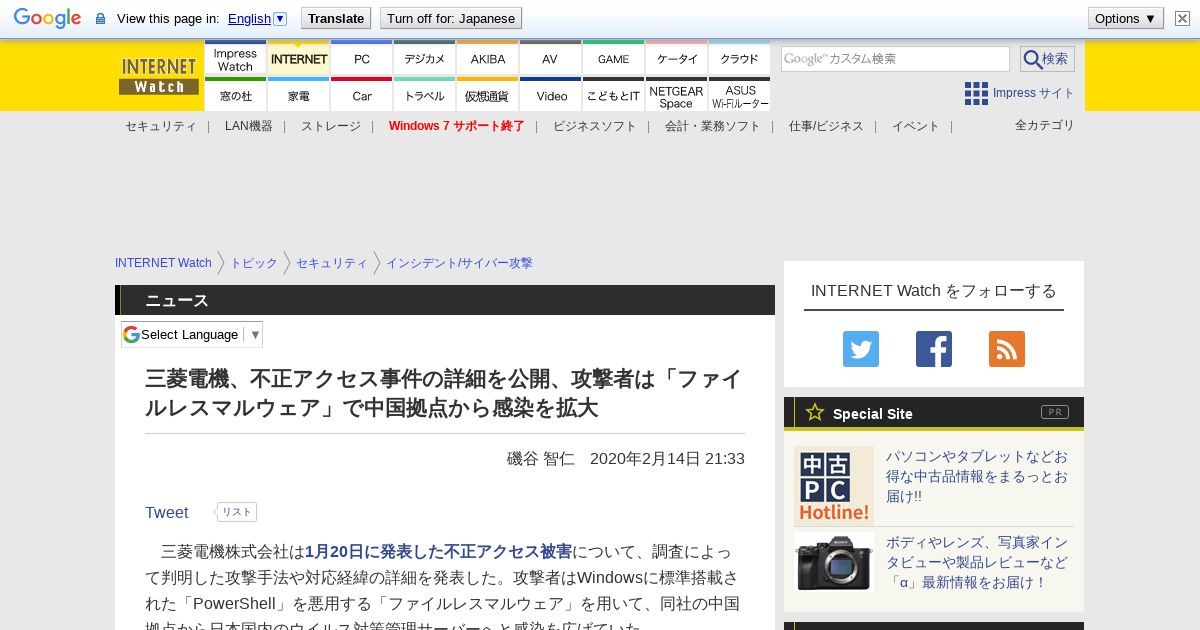Click the PR badge

coord(1055,412)
